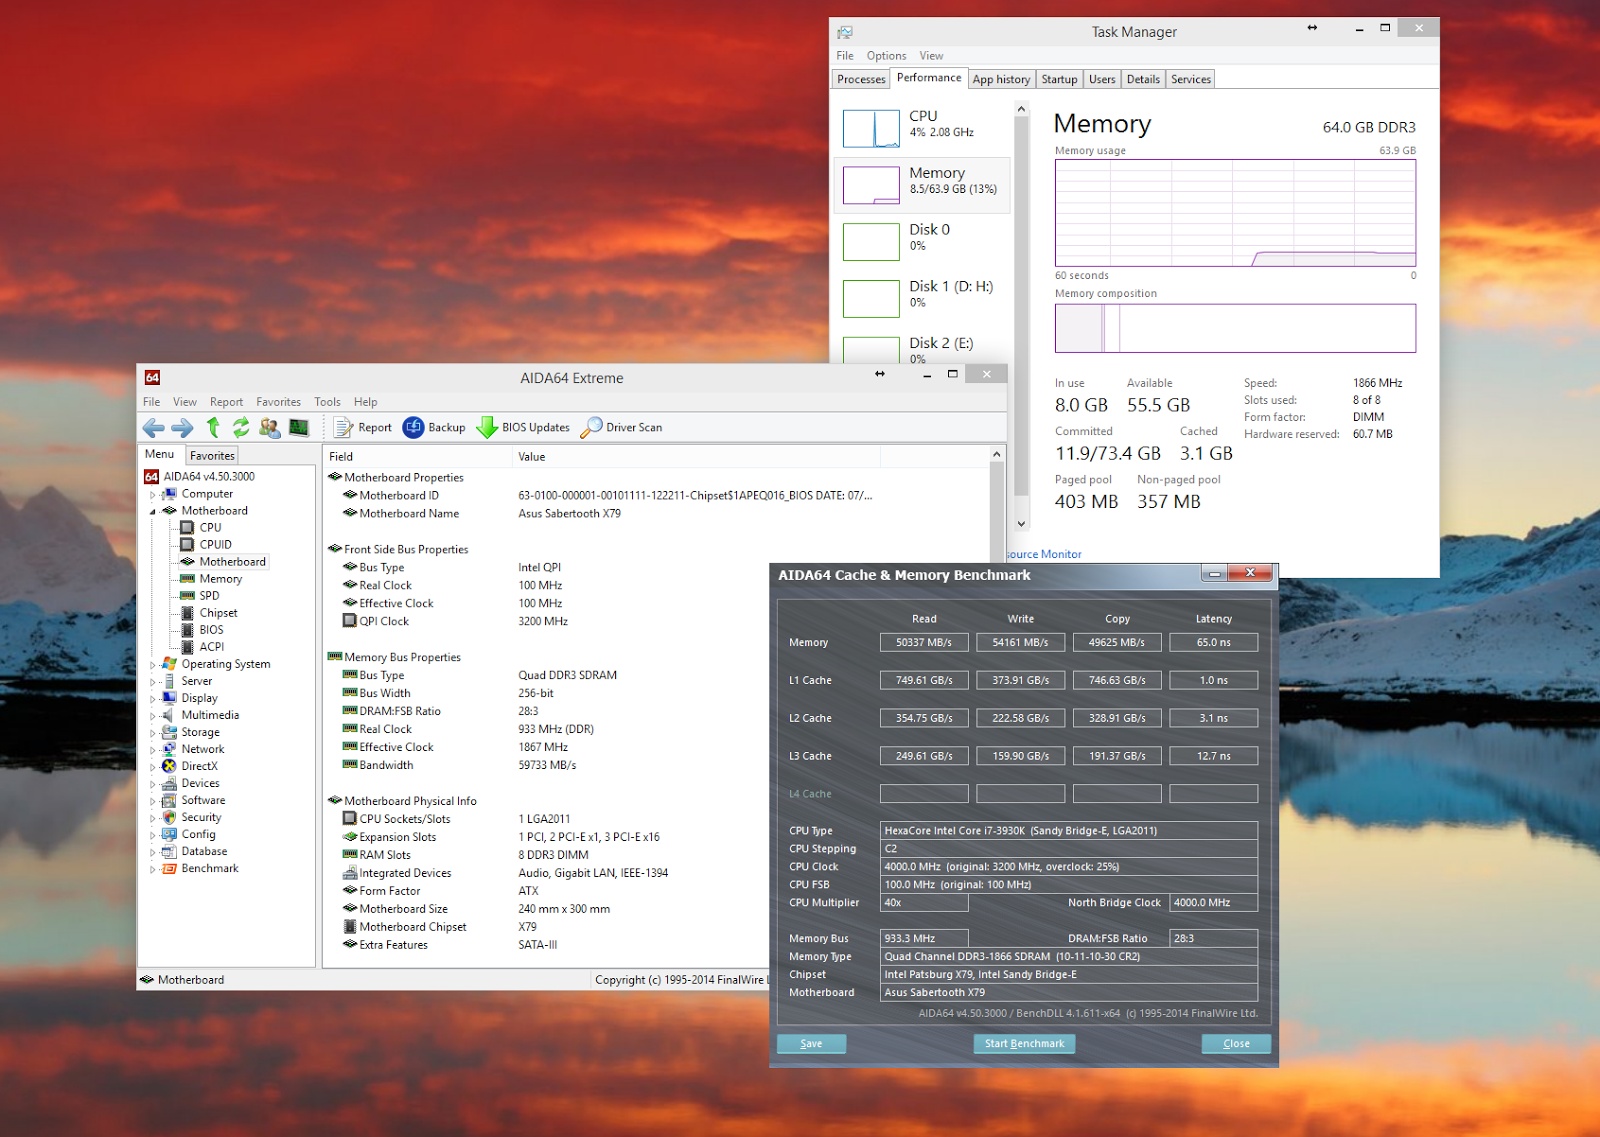Click the green up-level arrow icon
The height and width of the screenshot is (1137, 1600).
[213, 428]
